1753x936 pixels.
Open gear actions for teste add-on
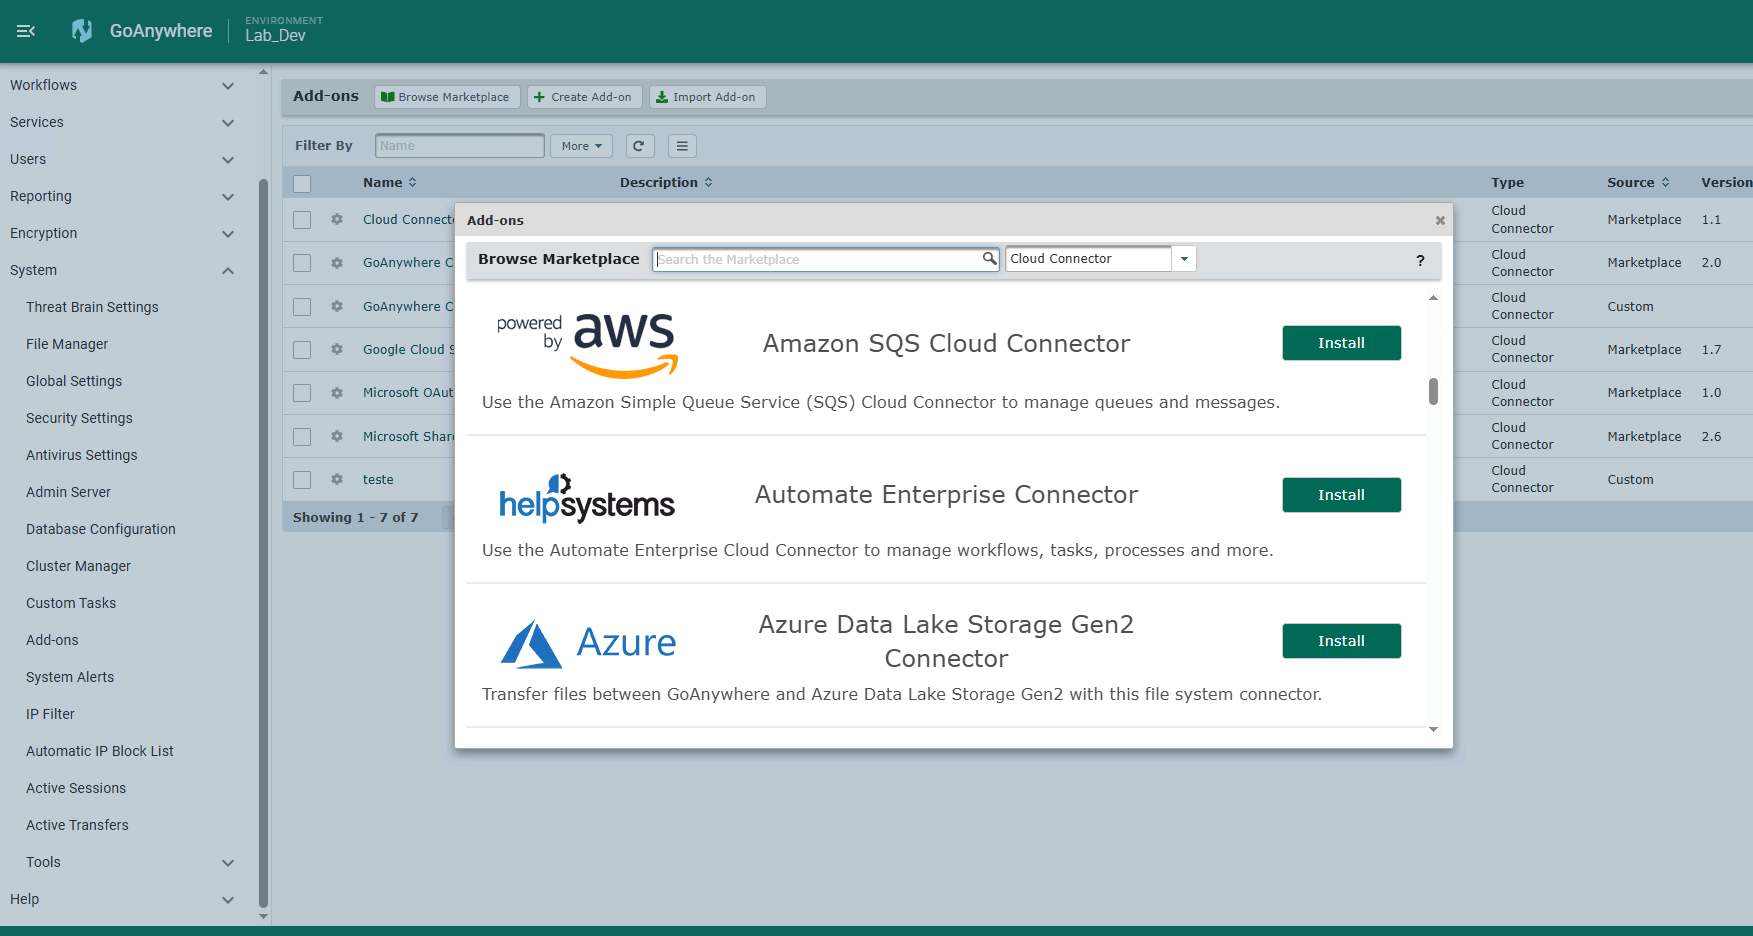click(x=337, y=480)
